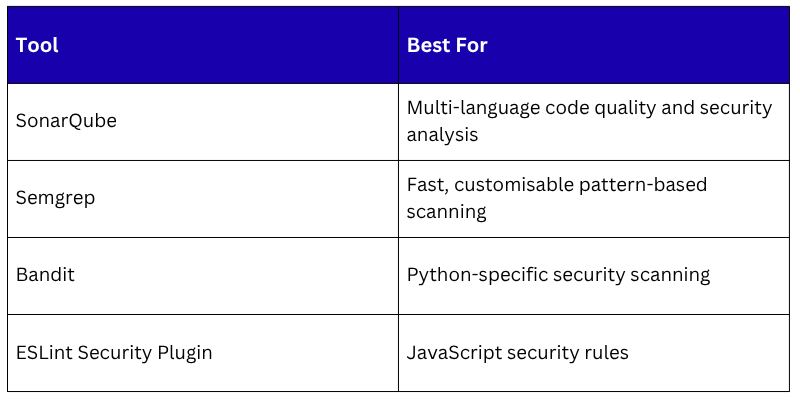Click the word "rules" in the last row
The height and width of the screenshot is (400, 800).
tap(604, 352)
